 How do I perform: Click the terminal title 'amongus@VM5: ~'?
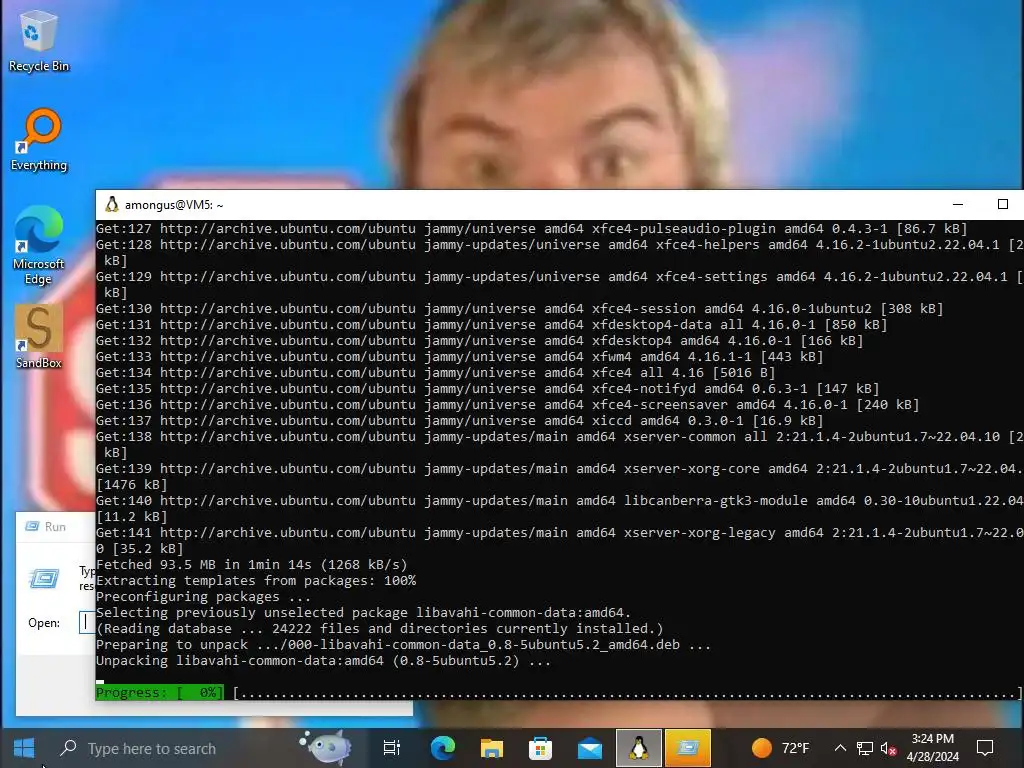[174, 205]
